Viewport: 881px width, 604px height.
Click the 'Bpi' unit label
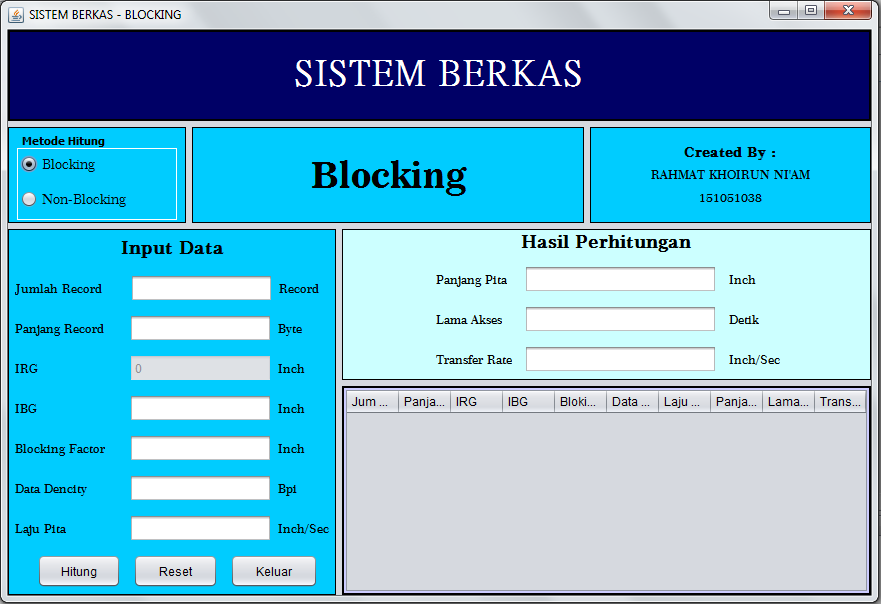pos(287,489)
